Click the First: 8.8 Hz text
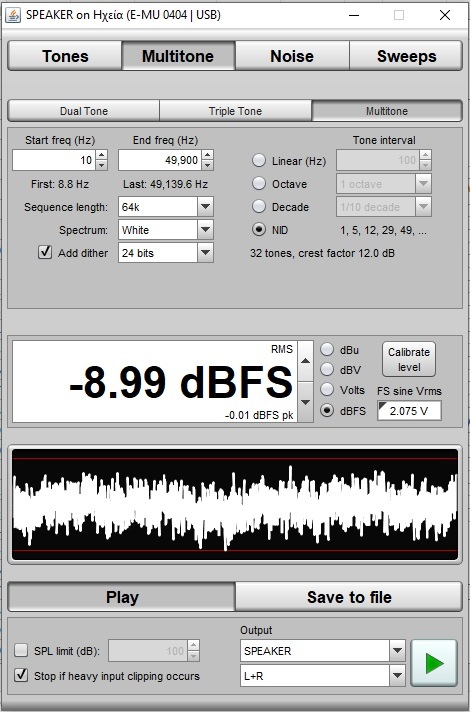The image size is (472, 712). point(60,184)
